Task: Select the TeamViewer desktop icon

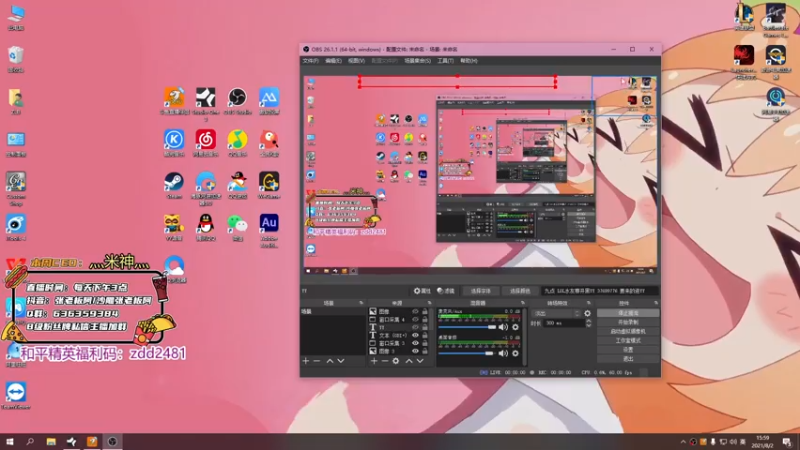Action: point(16,396)
